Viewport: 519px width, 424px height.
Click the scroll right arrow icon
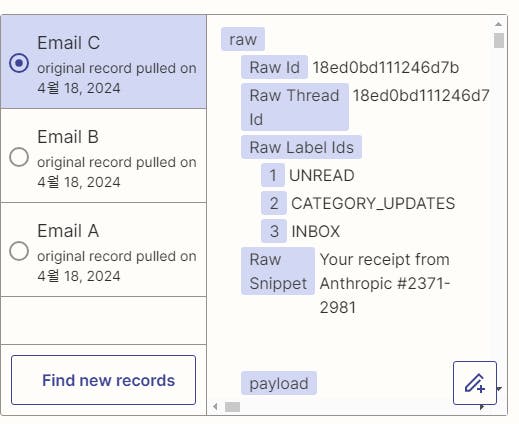pos(482,407)
